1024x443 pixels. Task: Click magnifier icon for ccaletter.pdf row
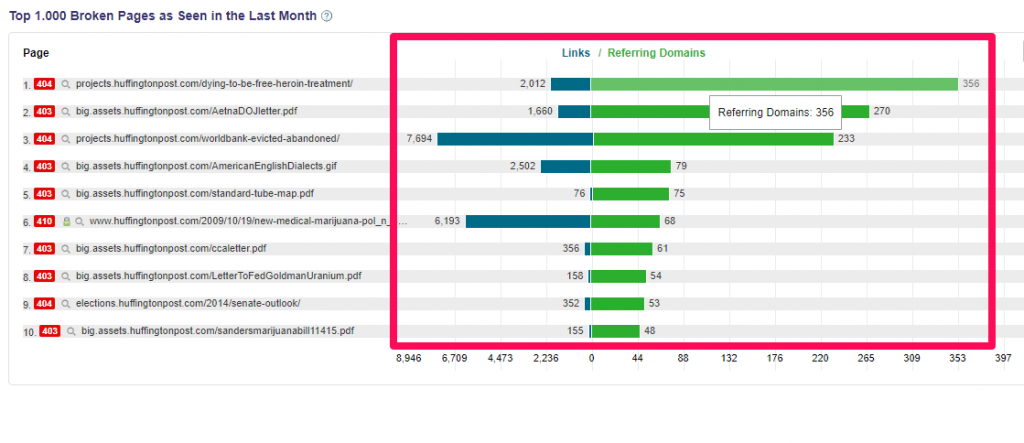coord(65,249)
